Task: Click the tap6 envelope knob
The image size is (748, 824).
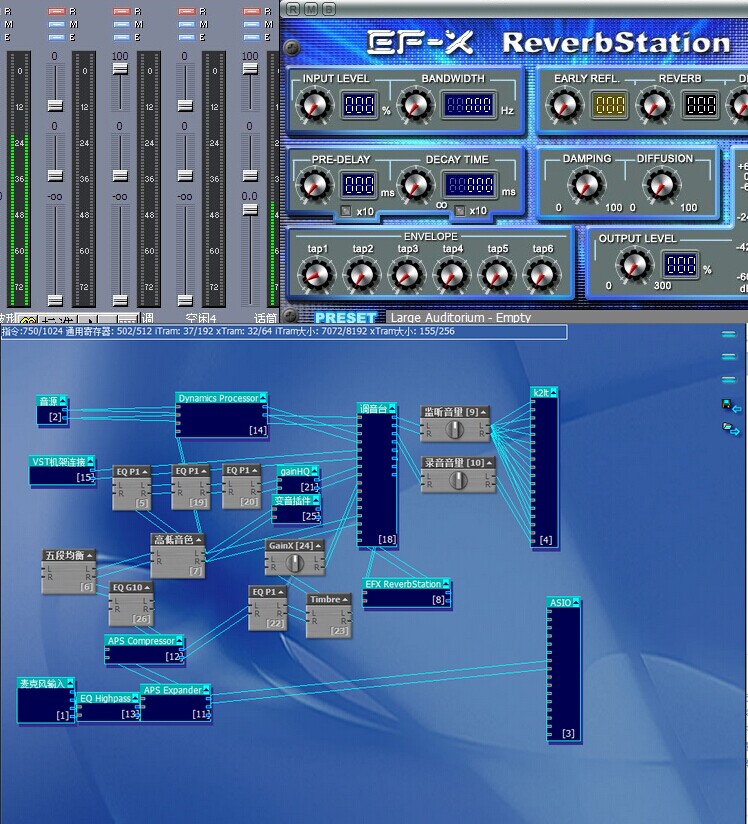Action: (542, 275)
